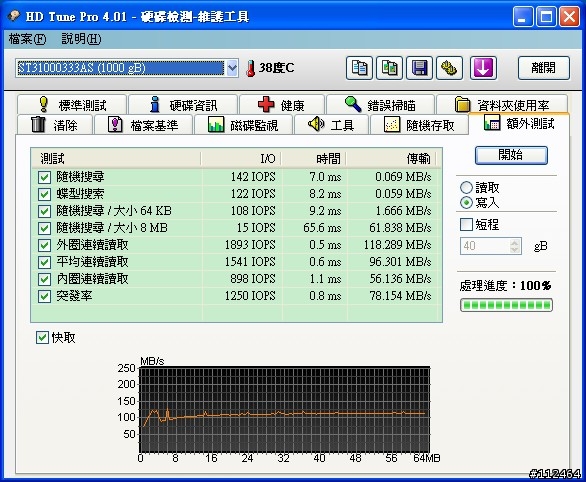Click the 118.289 MB/s transfer value

point(398,245)
